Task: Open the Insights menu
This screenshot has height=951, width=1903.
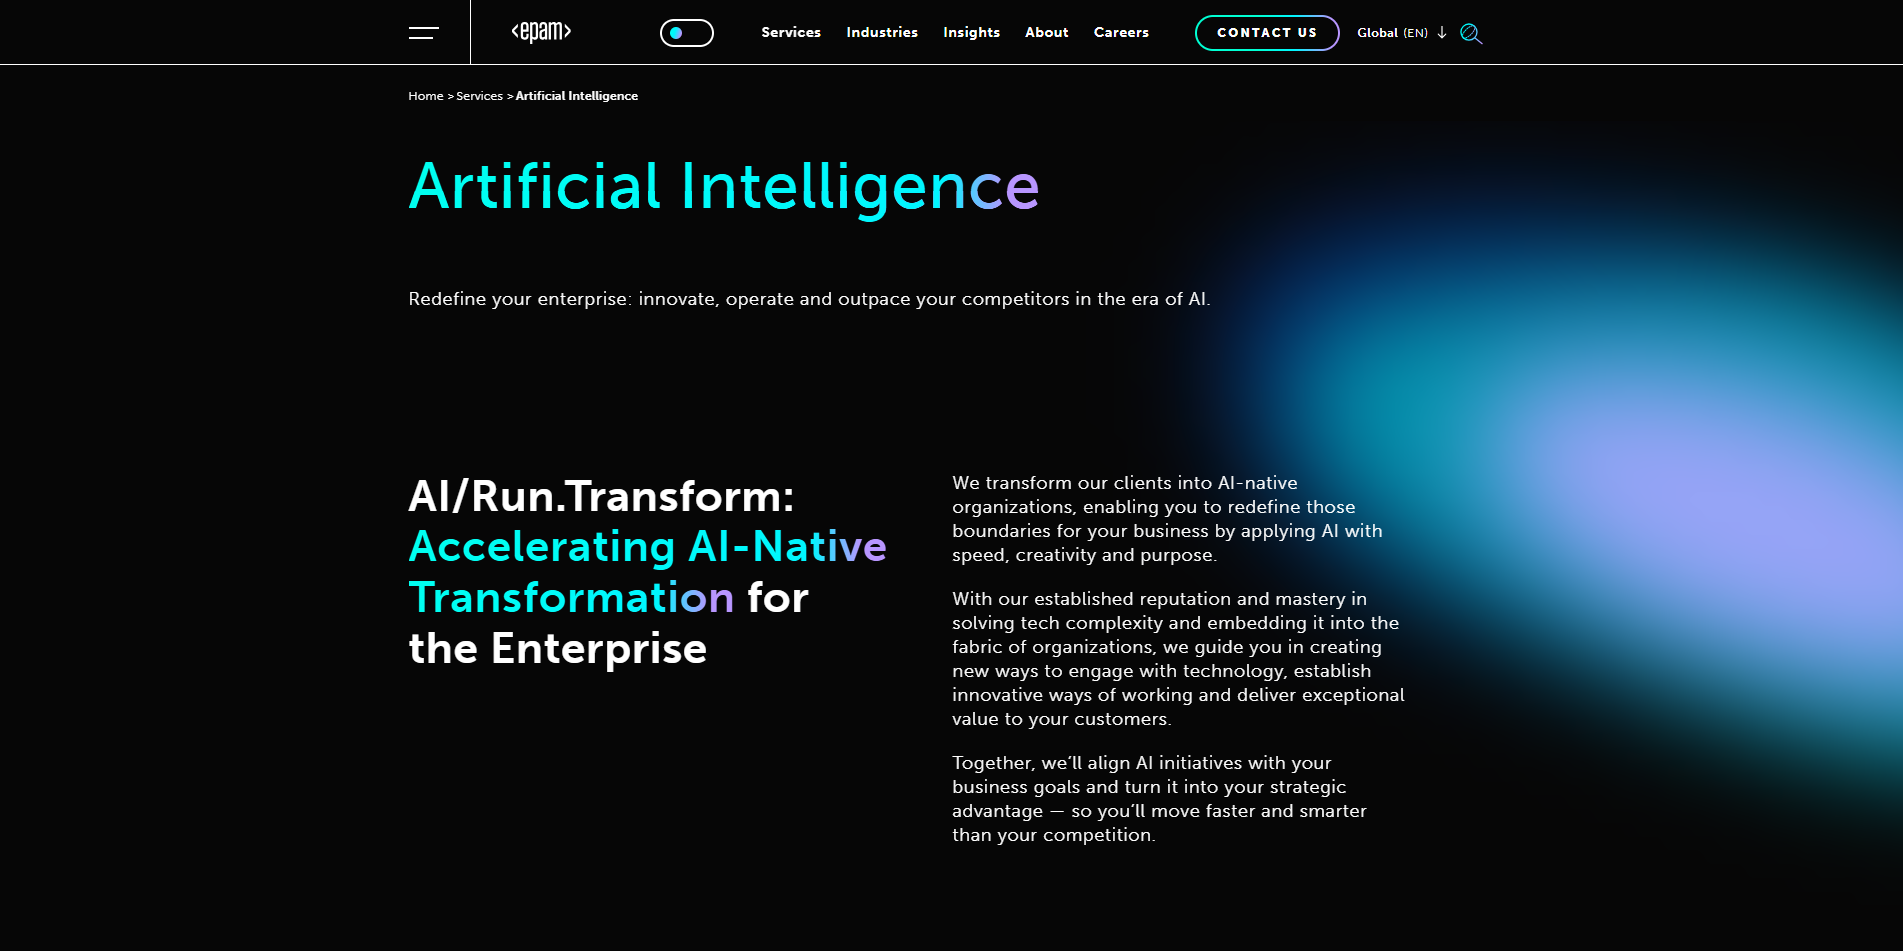Action: click(972, 32)
